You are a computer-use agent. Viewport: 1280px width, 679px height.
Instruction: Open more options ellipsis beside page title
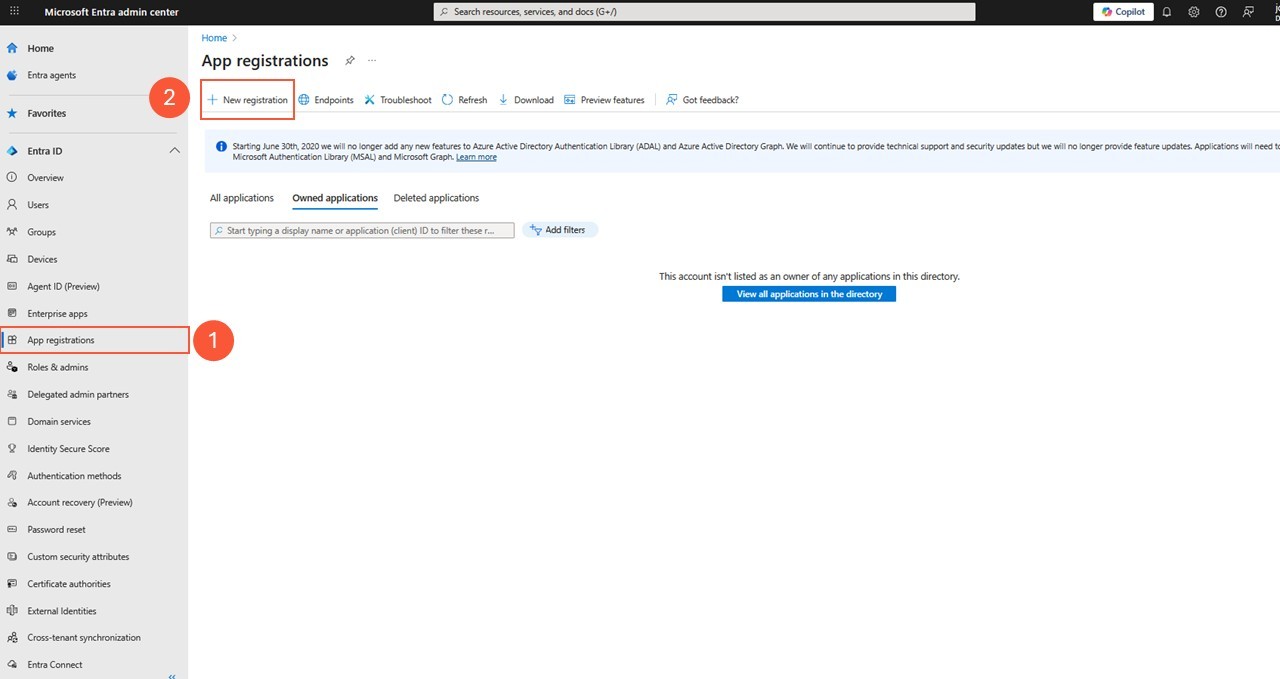[371, 60]
